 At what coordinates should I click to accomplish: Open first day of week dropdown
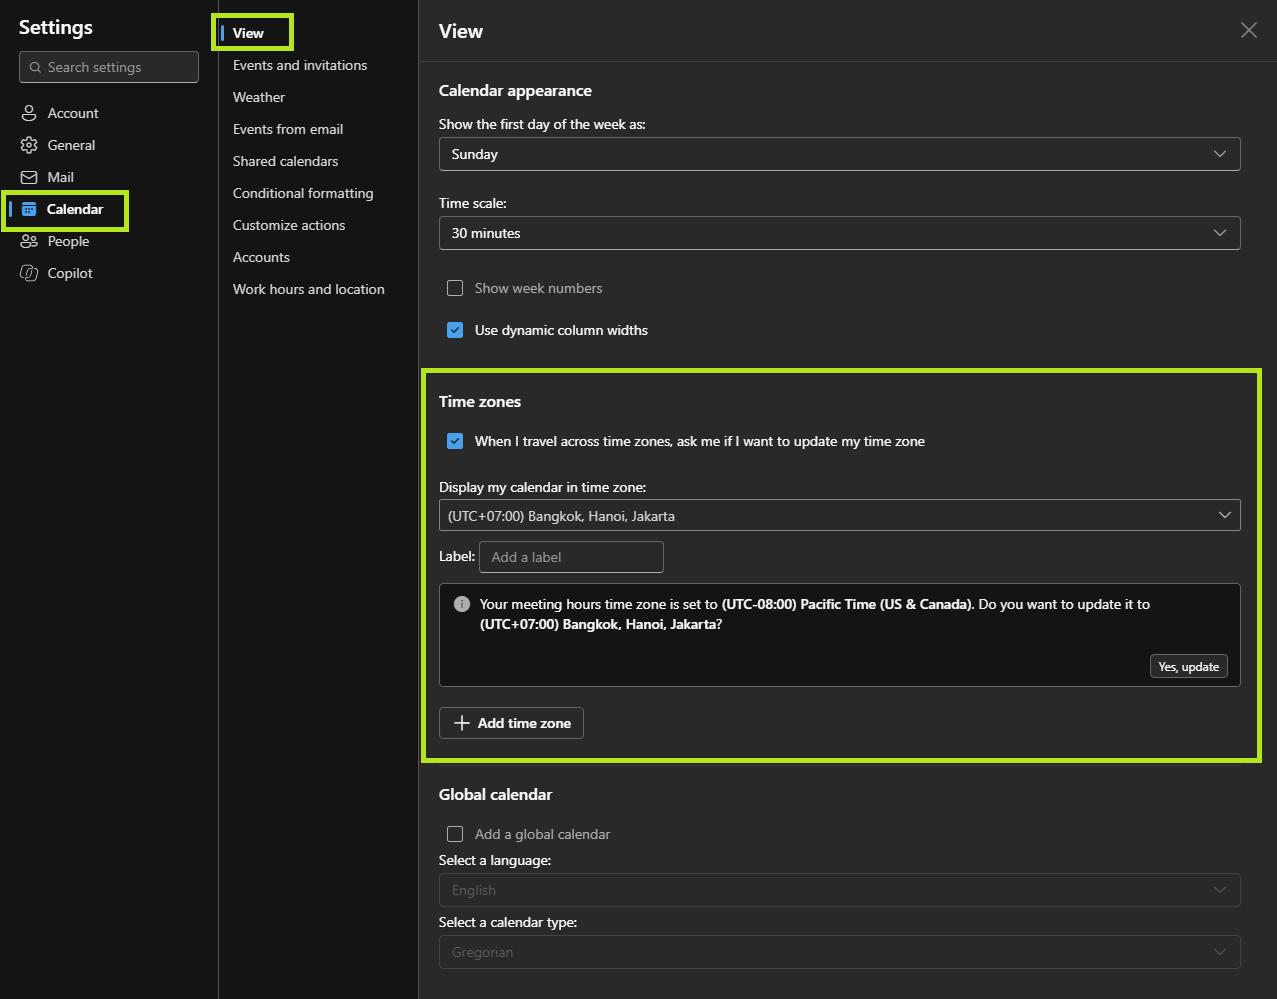pos(840,154)
